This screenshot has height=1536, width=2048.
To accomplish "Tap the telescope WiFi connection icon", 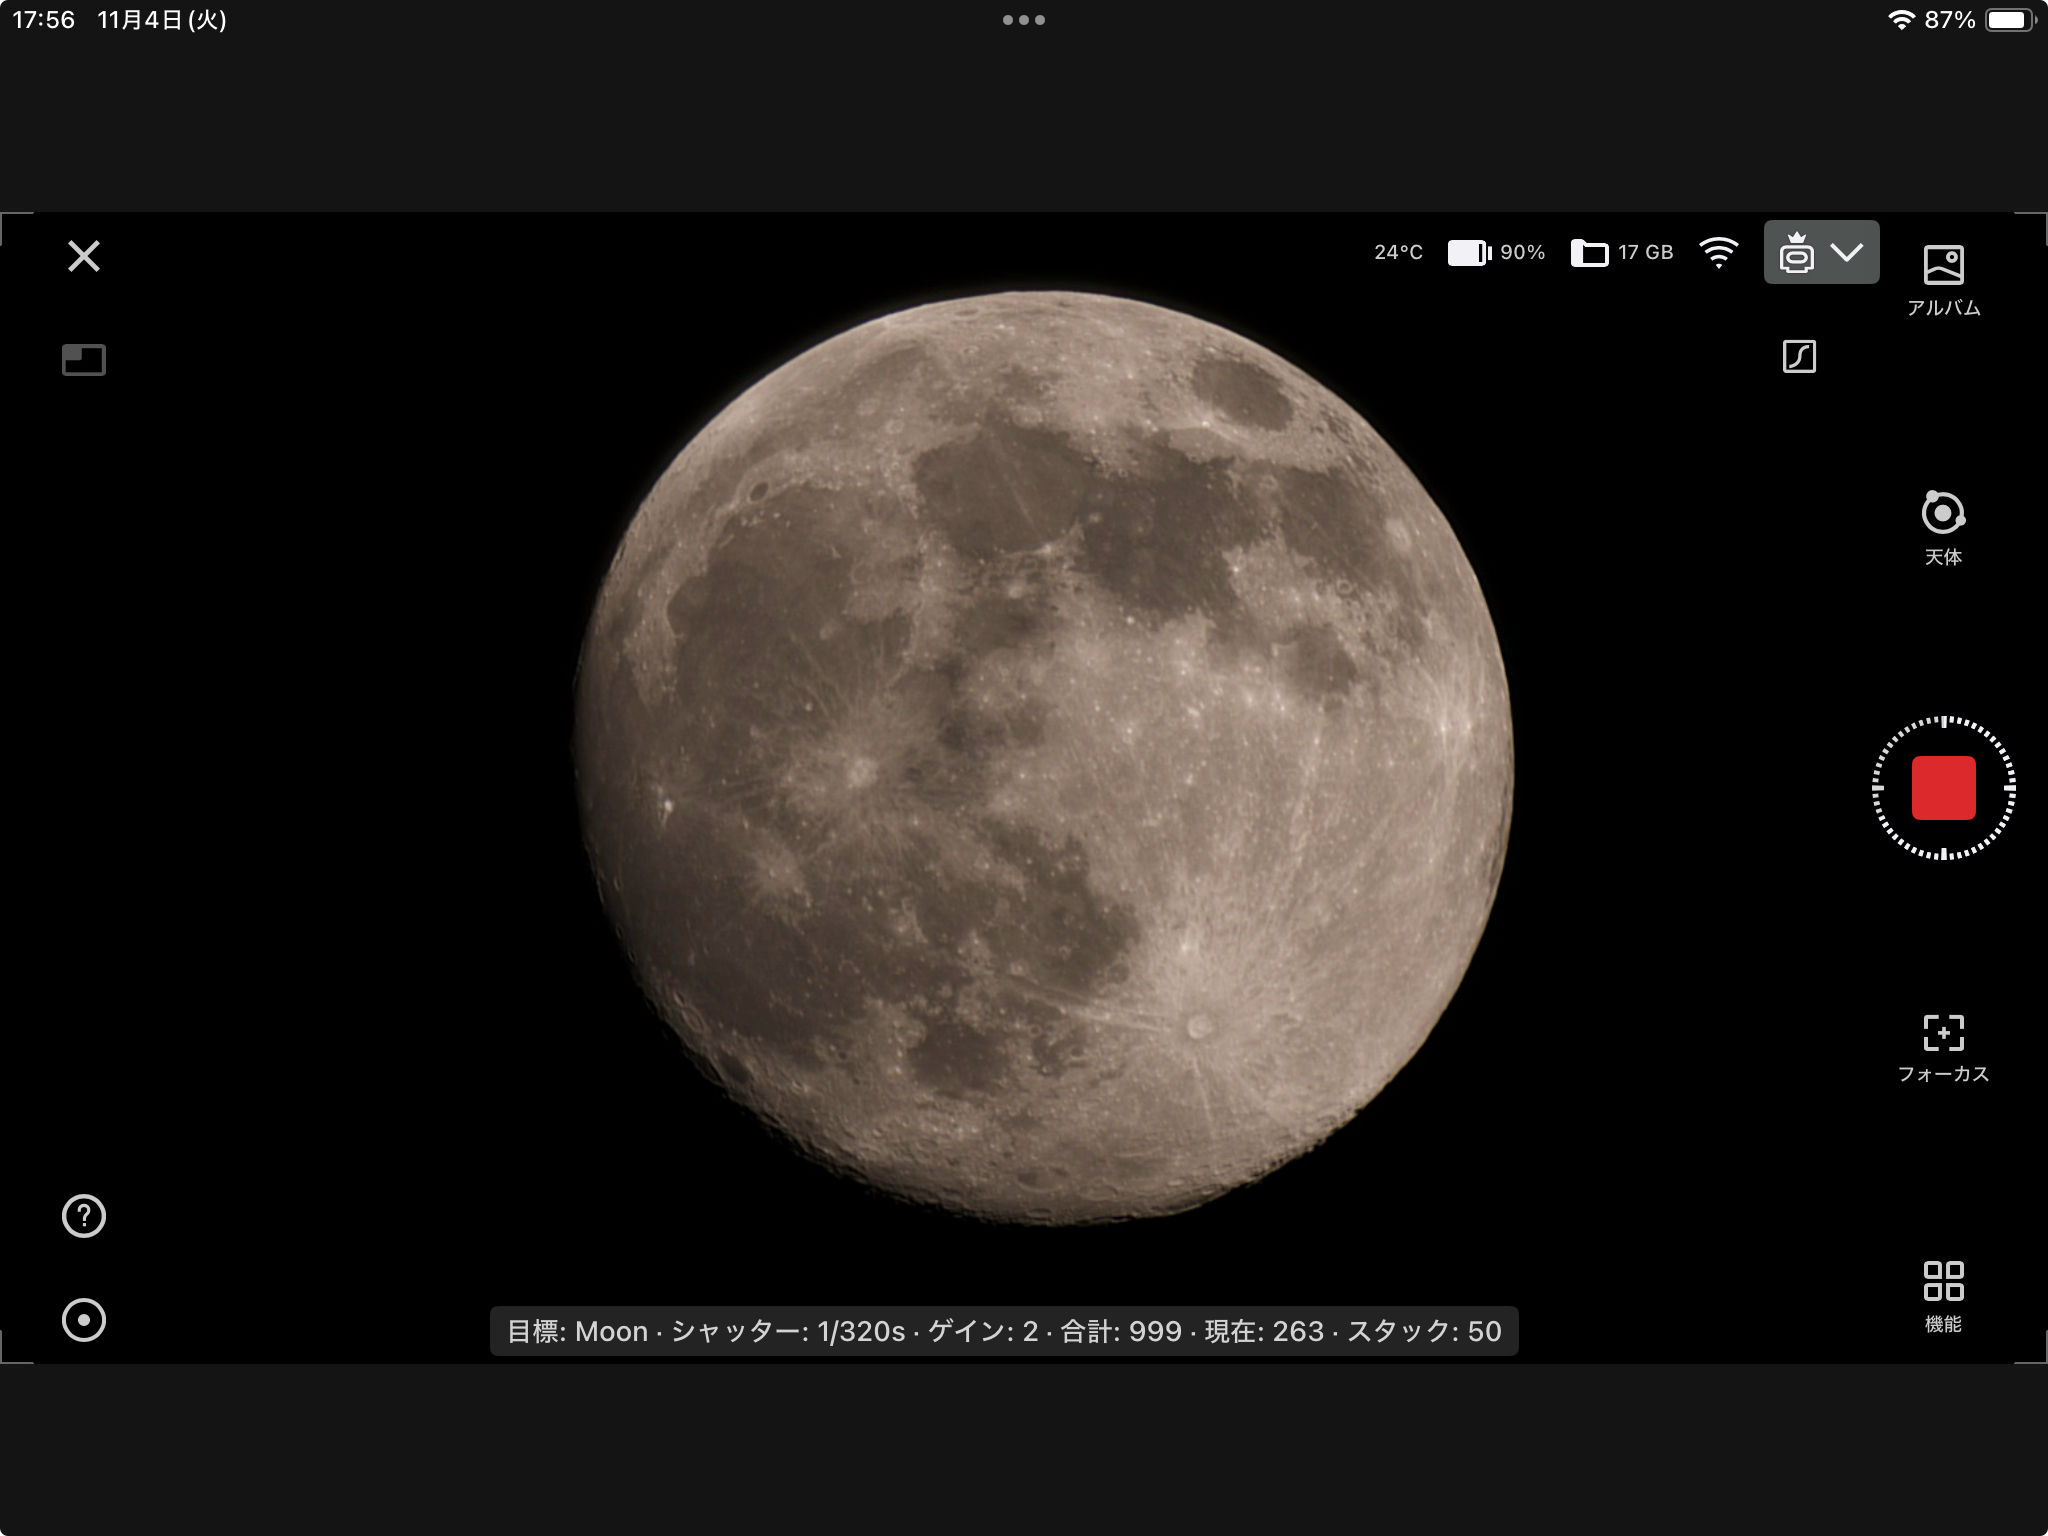I will pos(1718,252).
